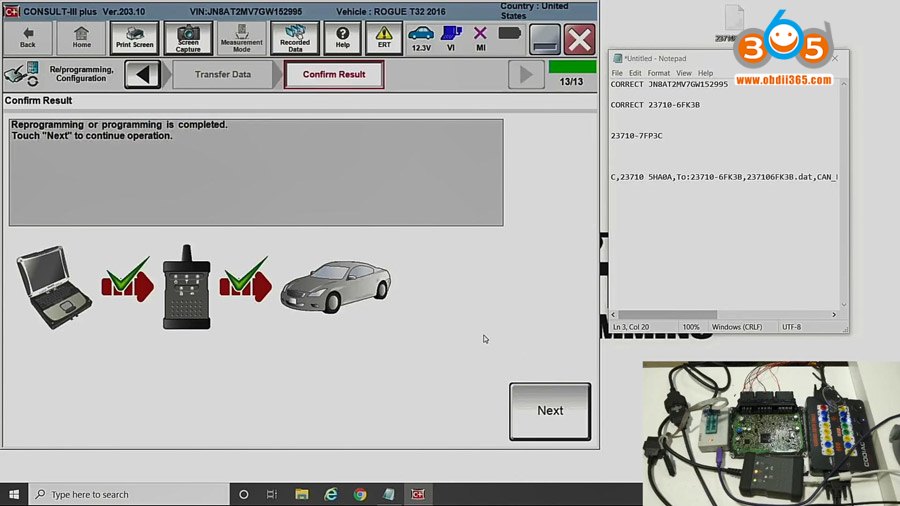Viewport: 900px width, 506px height.
Task: Open Notepad Help menu
Action: [x=705, y=73]
